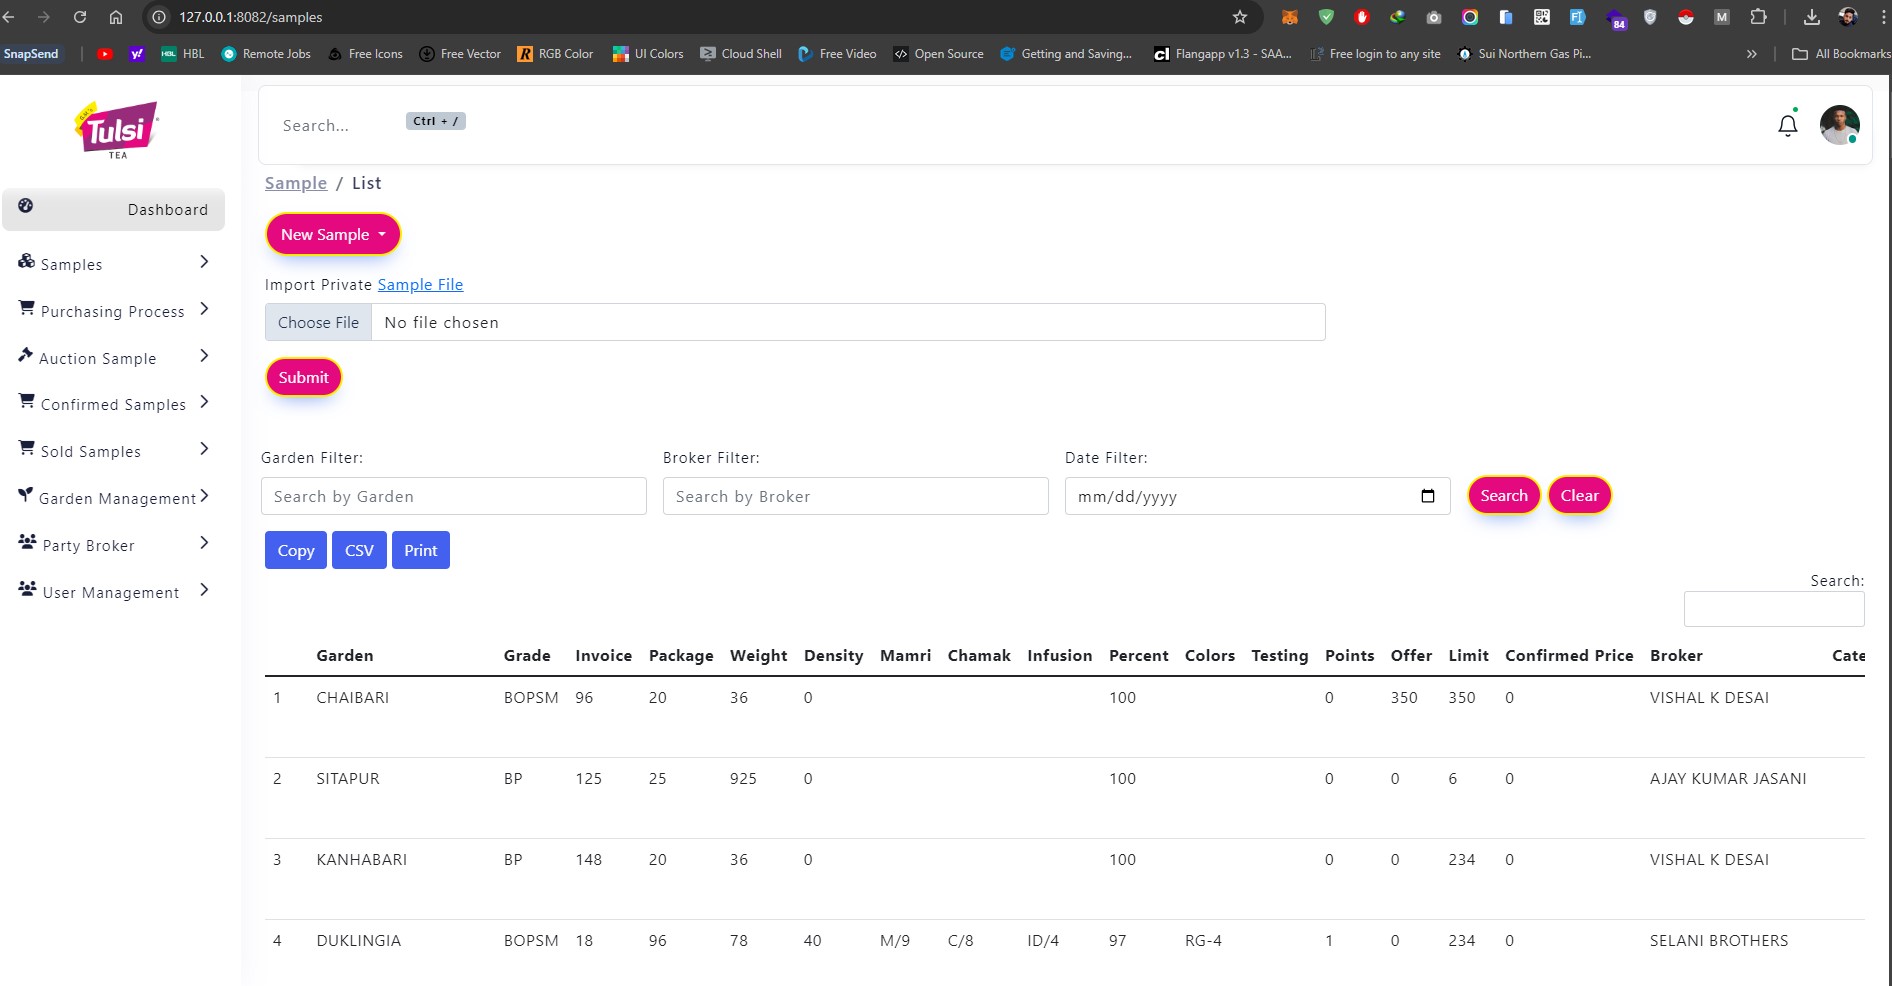1892x986 pixels.
Task: Focus the Search by Garden field
Action: coord(453,497)
